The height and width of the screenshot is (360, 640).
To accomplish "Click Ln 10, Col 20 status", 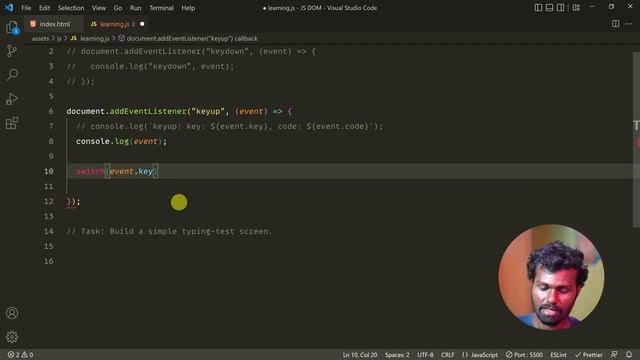I will point(360,355).
